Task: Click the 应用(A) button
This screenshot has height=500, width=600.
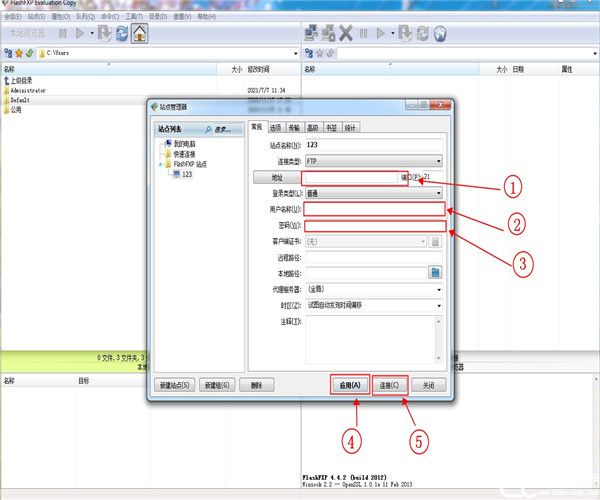Action: pos(349,385)
